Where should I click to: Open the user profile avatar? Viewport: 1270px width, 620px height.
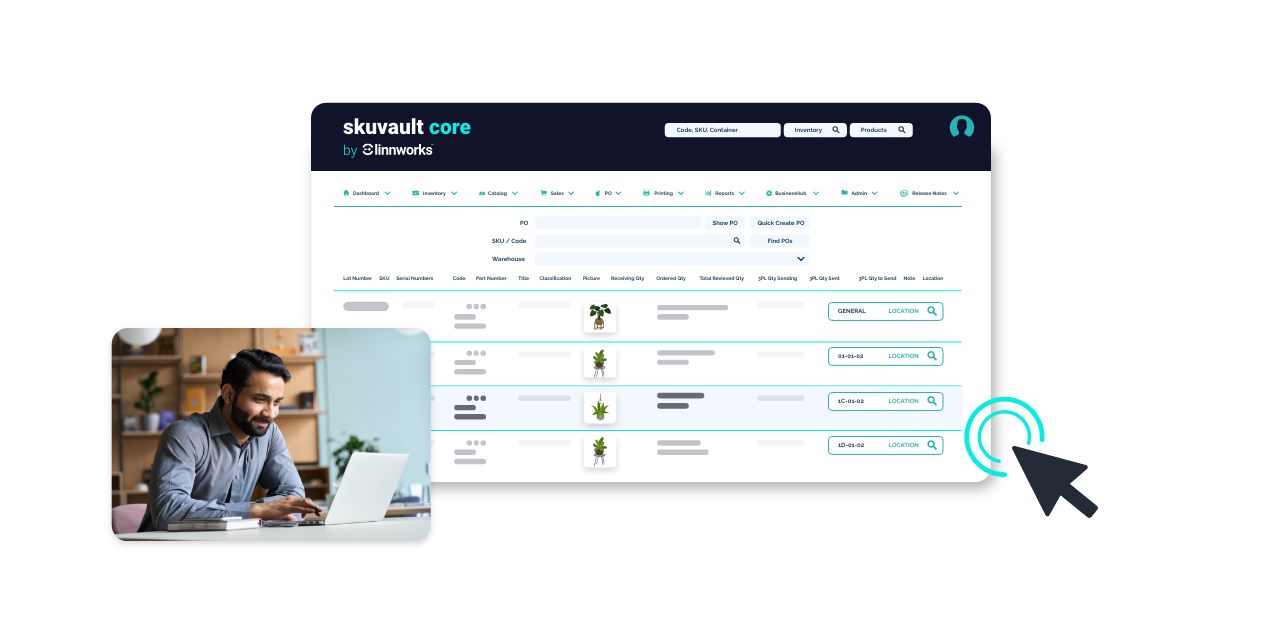click(961, 127)
